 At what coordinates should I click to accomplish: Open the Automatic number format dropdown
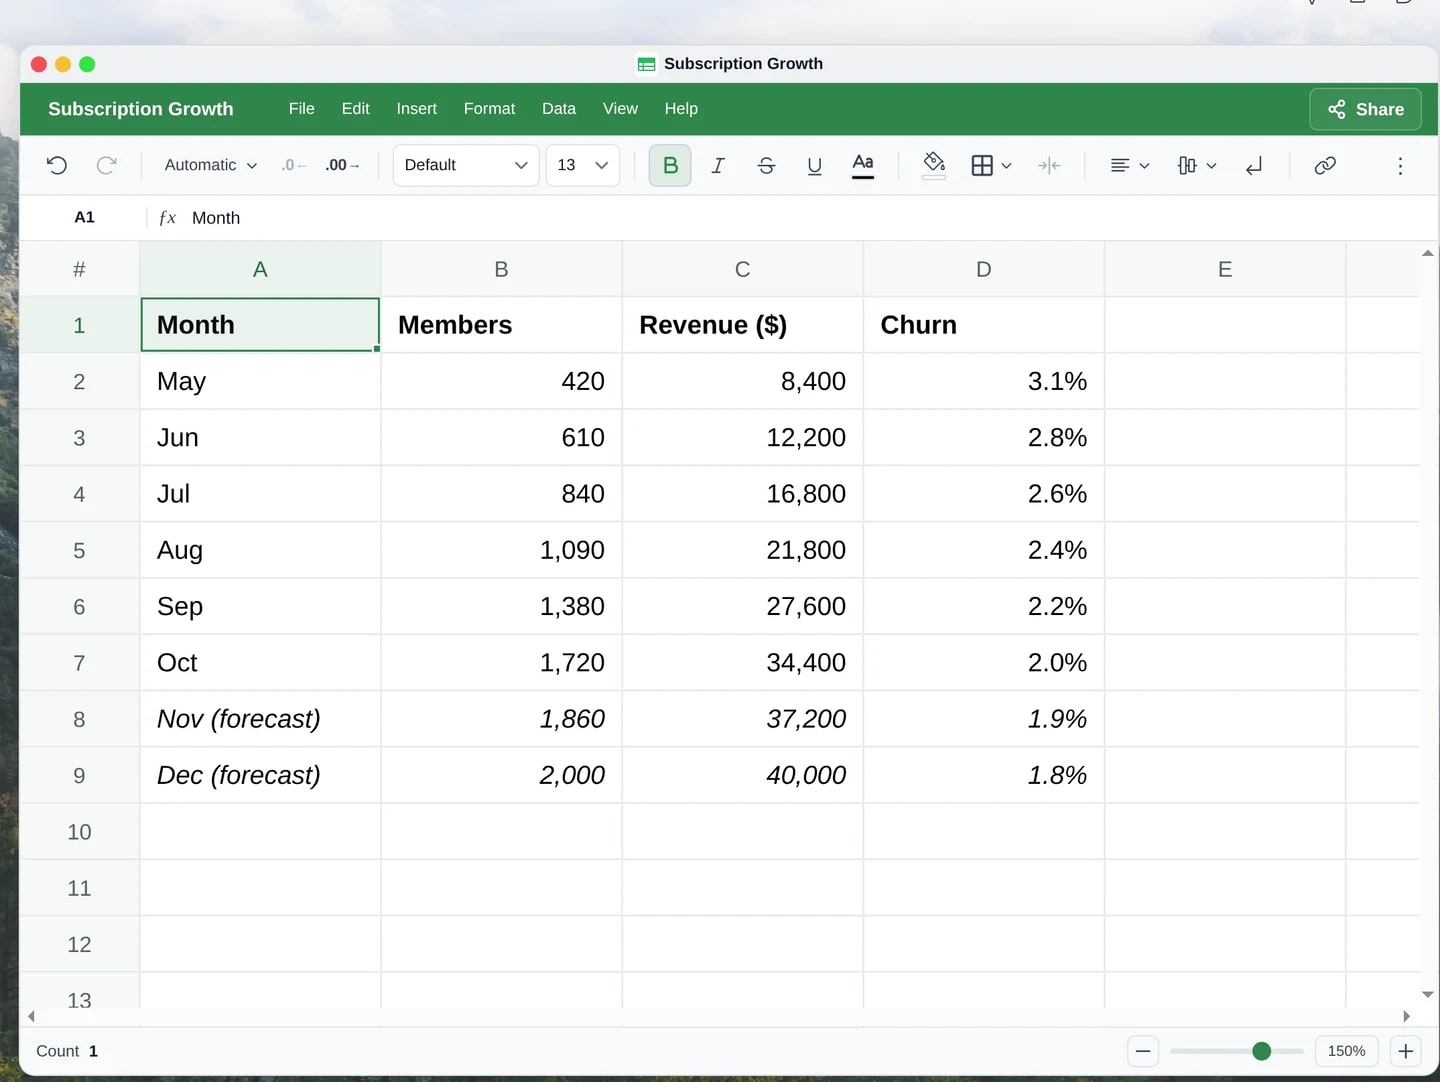[210, 165]
